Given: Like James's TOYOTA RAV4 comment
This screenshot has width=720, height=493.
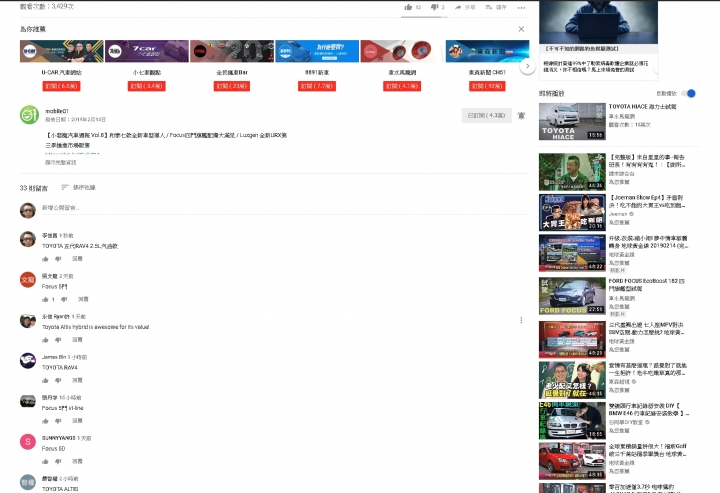Looking at the screenshot, I should (x=45, y=380).
